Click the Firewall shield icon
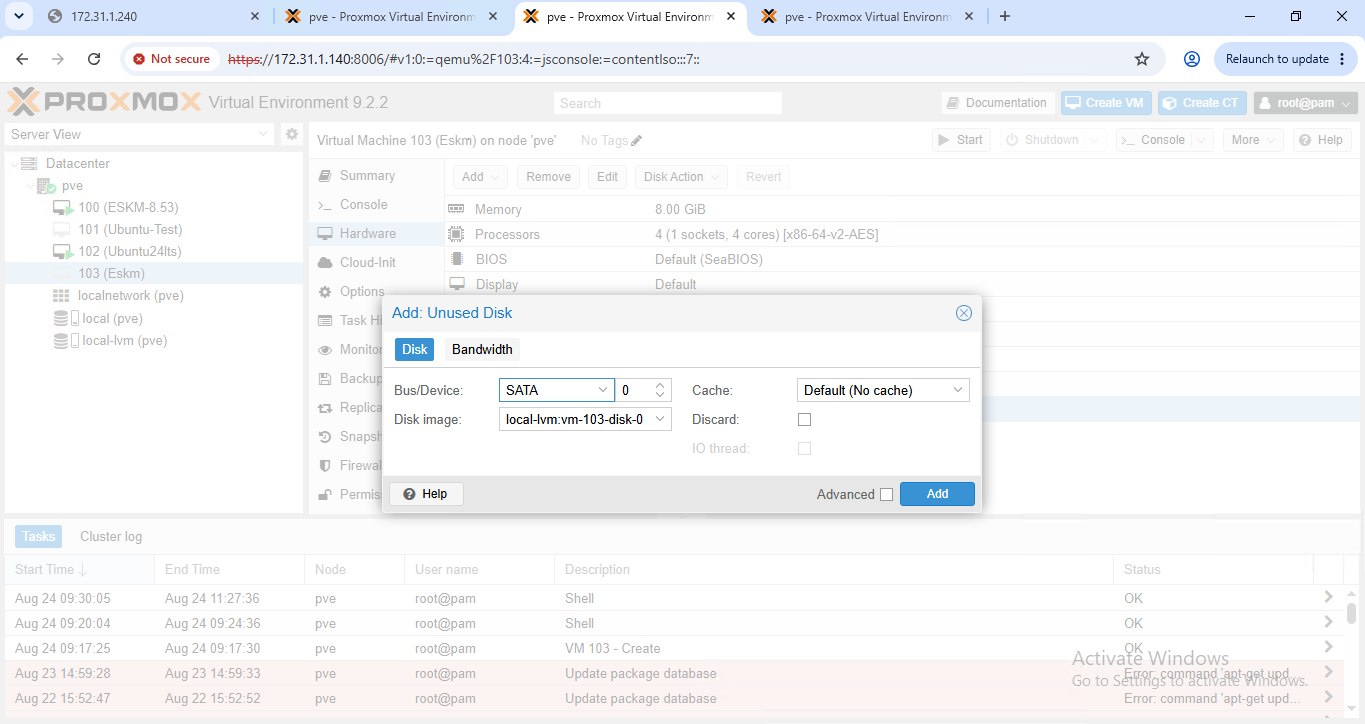The height and width of the screenshot is (724, 1365). click(325, 466)
